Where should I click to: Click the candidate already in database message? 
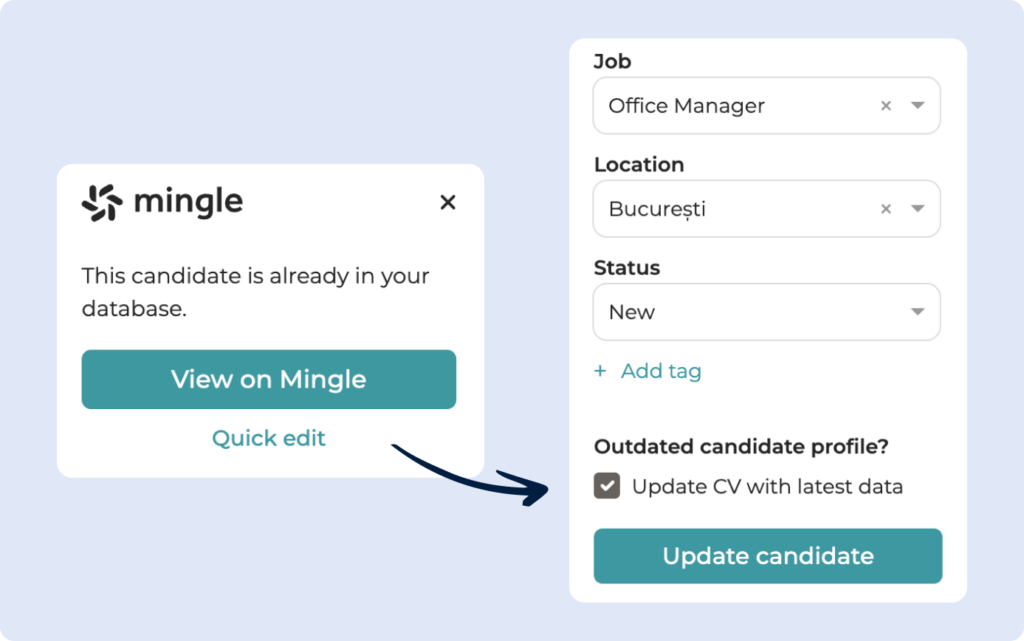(255, 292)
